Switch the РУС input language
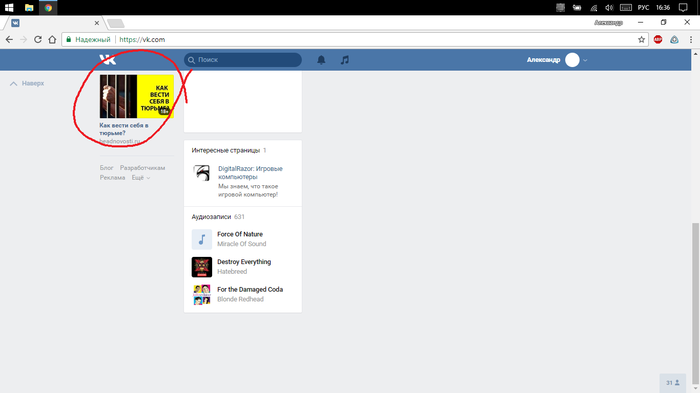The image size is (700, 393). point(643,8)
